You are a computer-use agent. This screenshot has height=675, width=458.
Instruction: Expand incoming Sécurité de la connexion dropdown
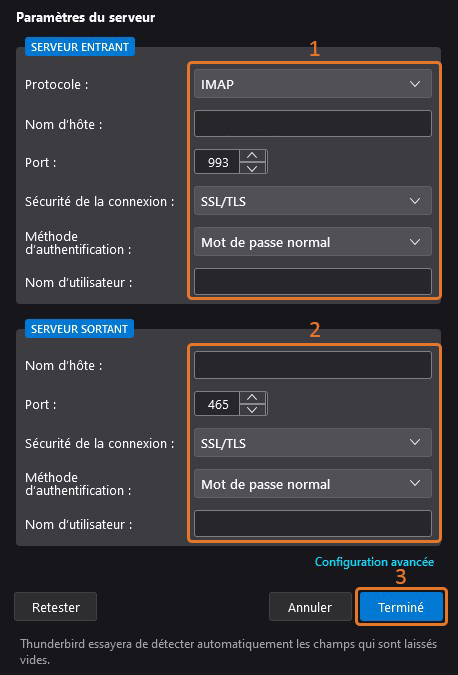click(313, 201)
